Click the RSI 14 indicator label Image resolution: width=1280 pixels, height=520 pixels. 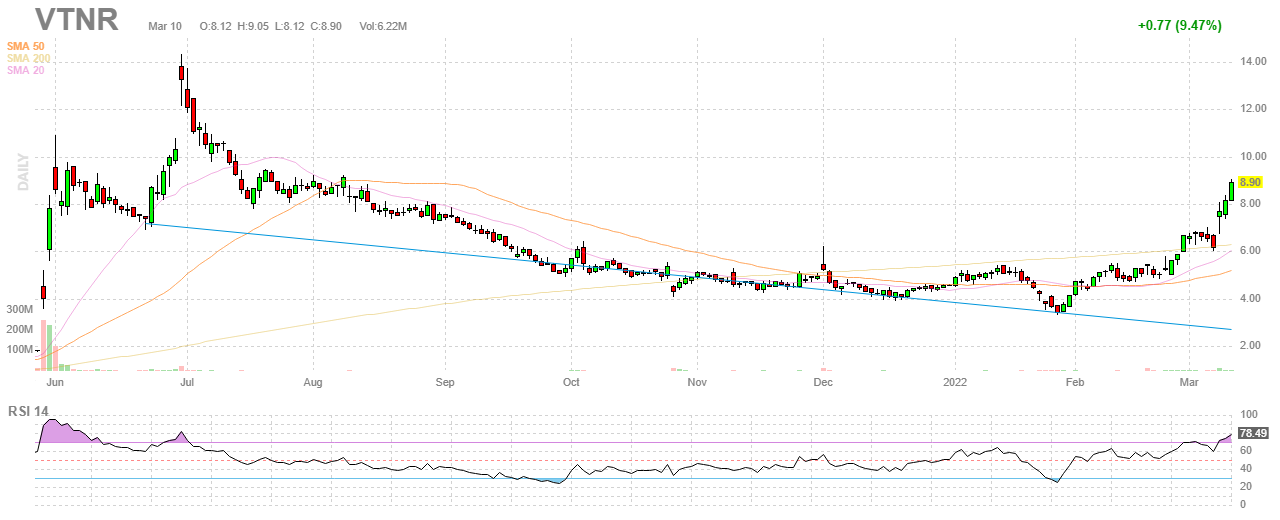click(30, 411)
